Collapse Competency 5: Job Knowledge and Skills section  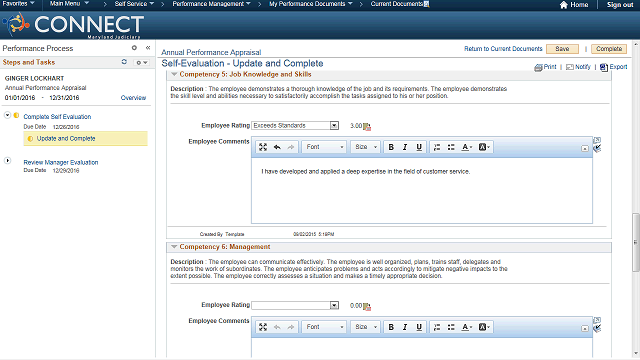pyautogui.click(x=174, y=74)
